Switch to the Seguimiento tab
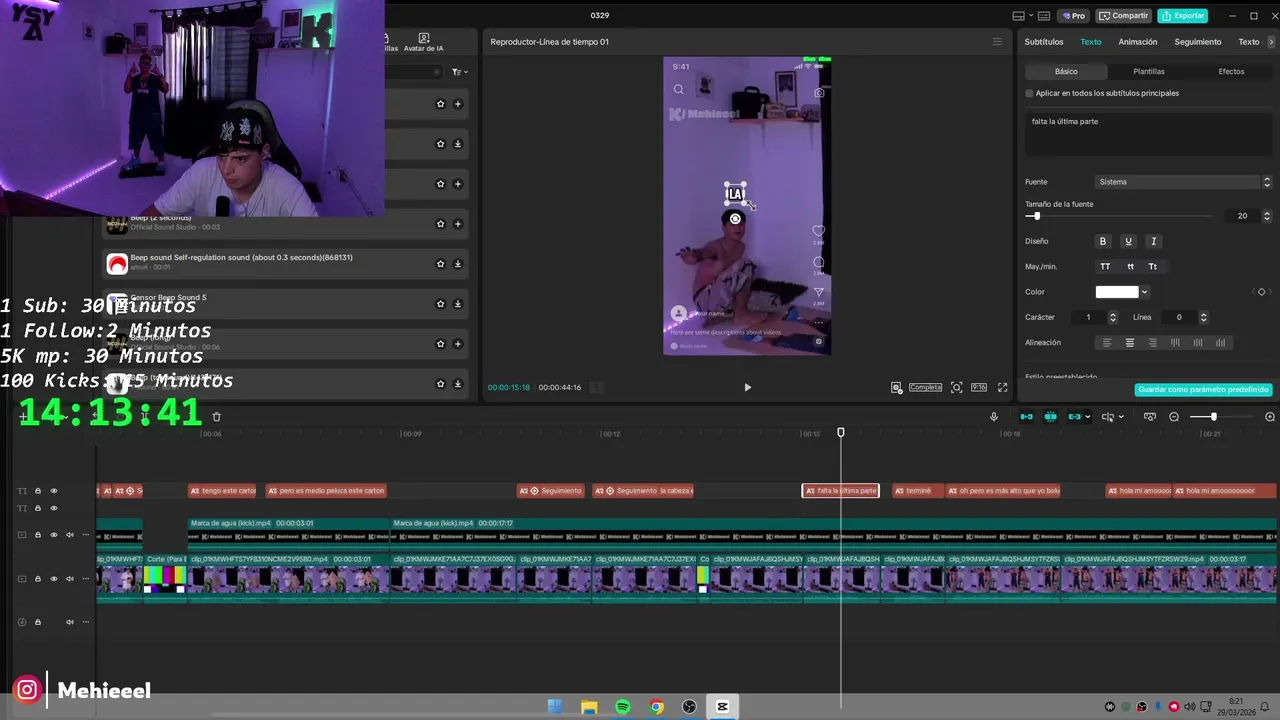1280x720 pixels. [x=1198, y=42]
